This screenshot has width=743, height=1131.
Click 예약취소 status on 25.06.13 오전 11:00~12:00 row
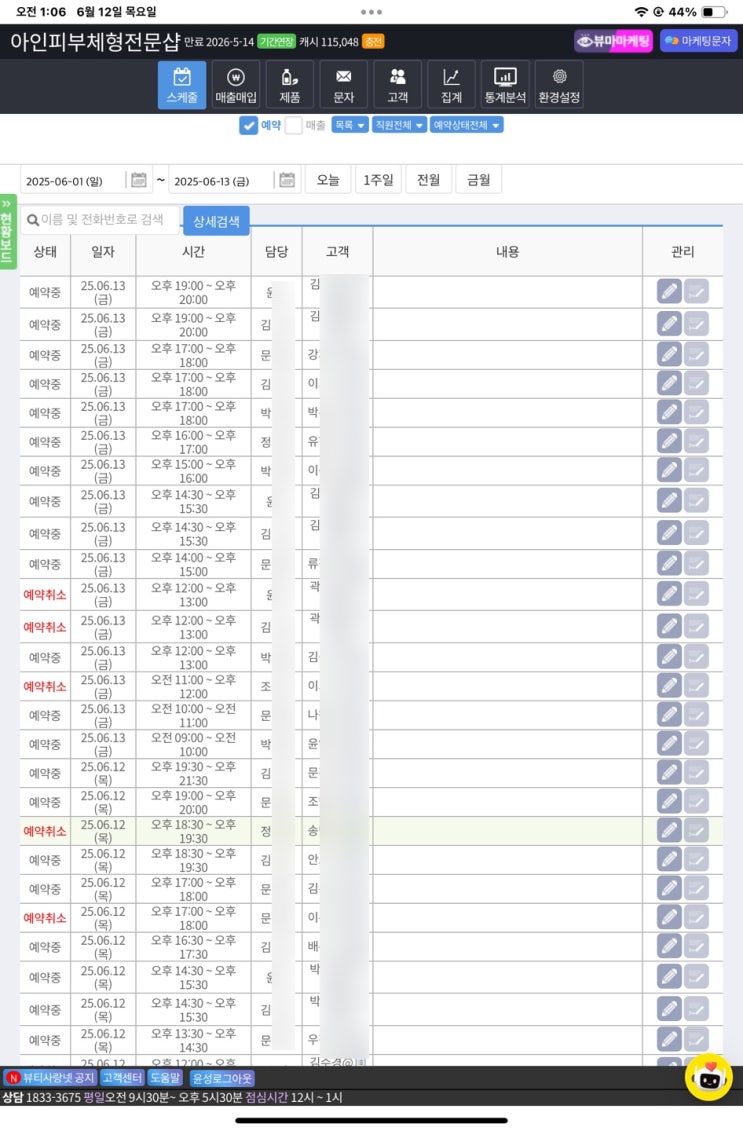pos(45,686)
